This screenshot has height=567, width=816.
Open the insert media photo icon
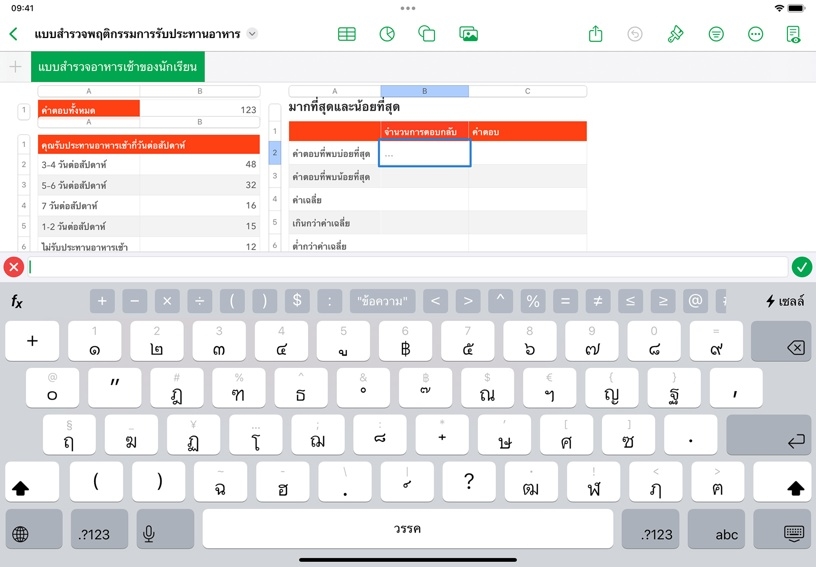pos(468,34)
